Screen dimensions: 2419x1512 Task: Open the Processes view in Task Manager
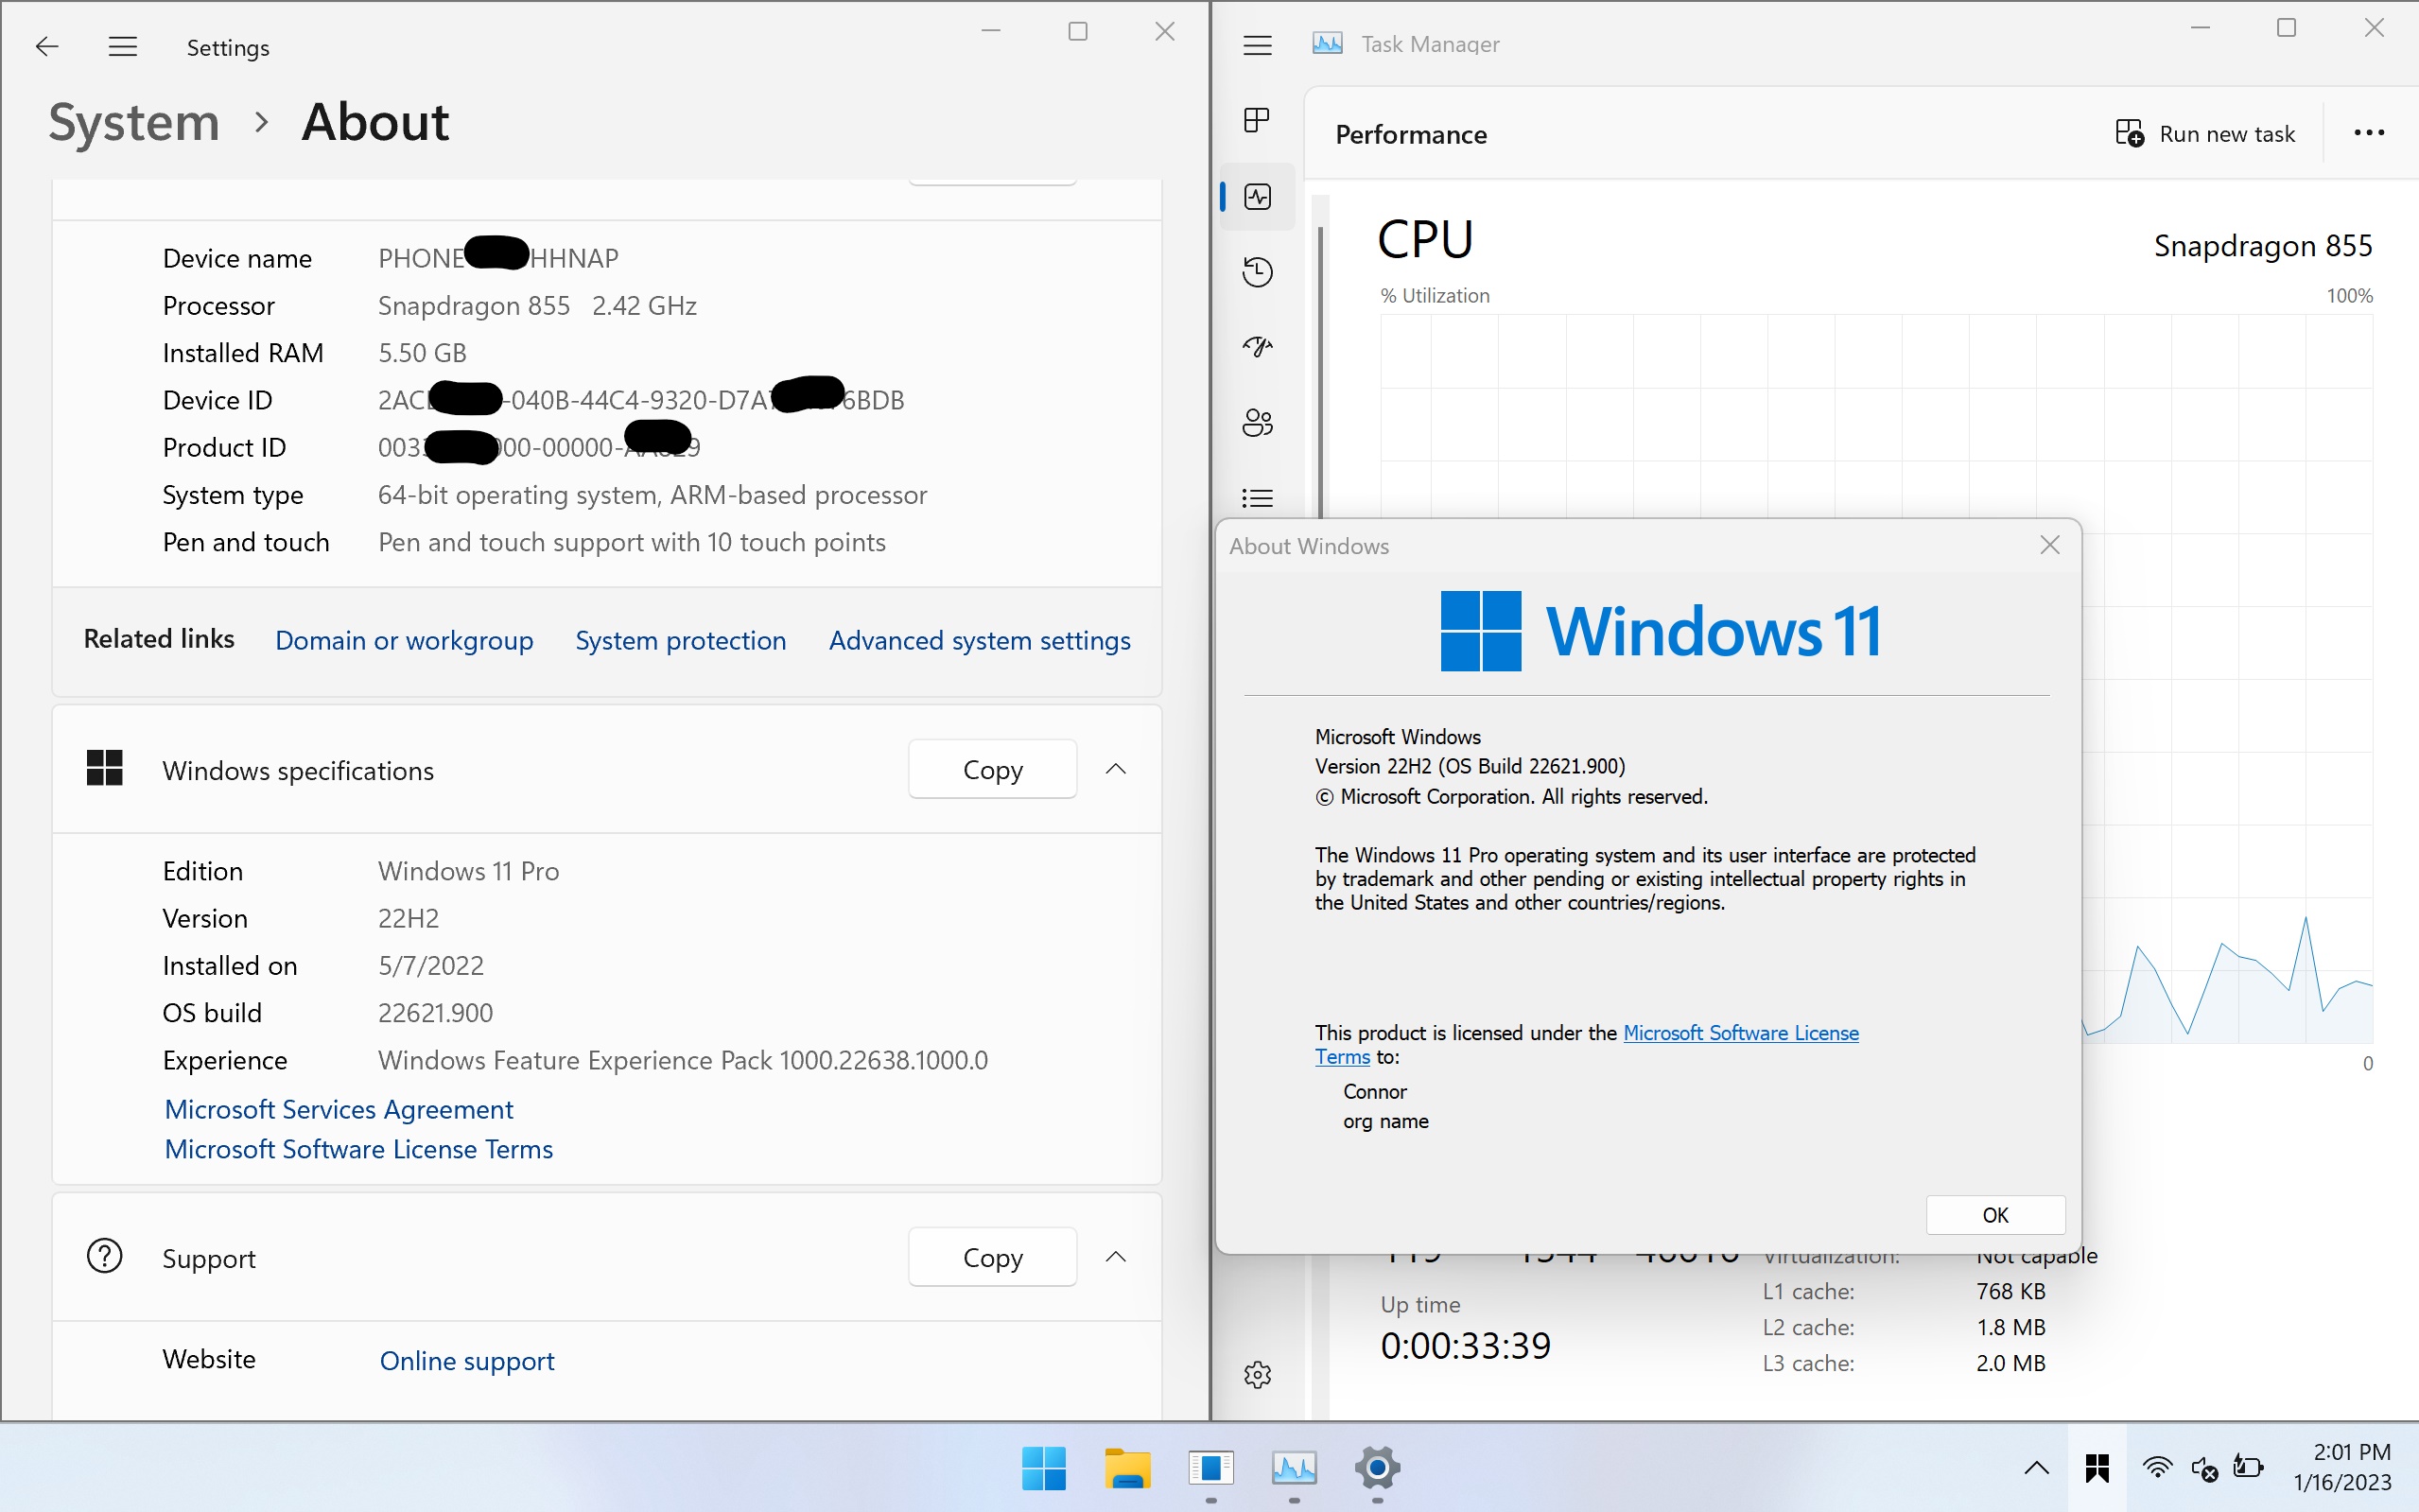tap(1256, 119)
